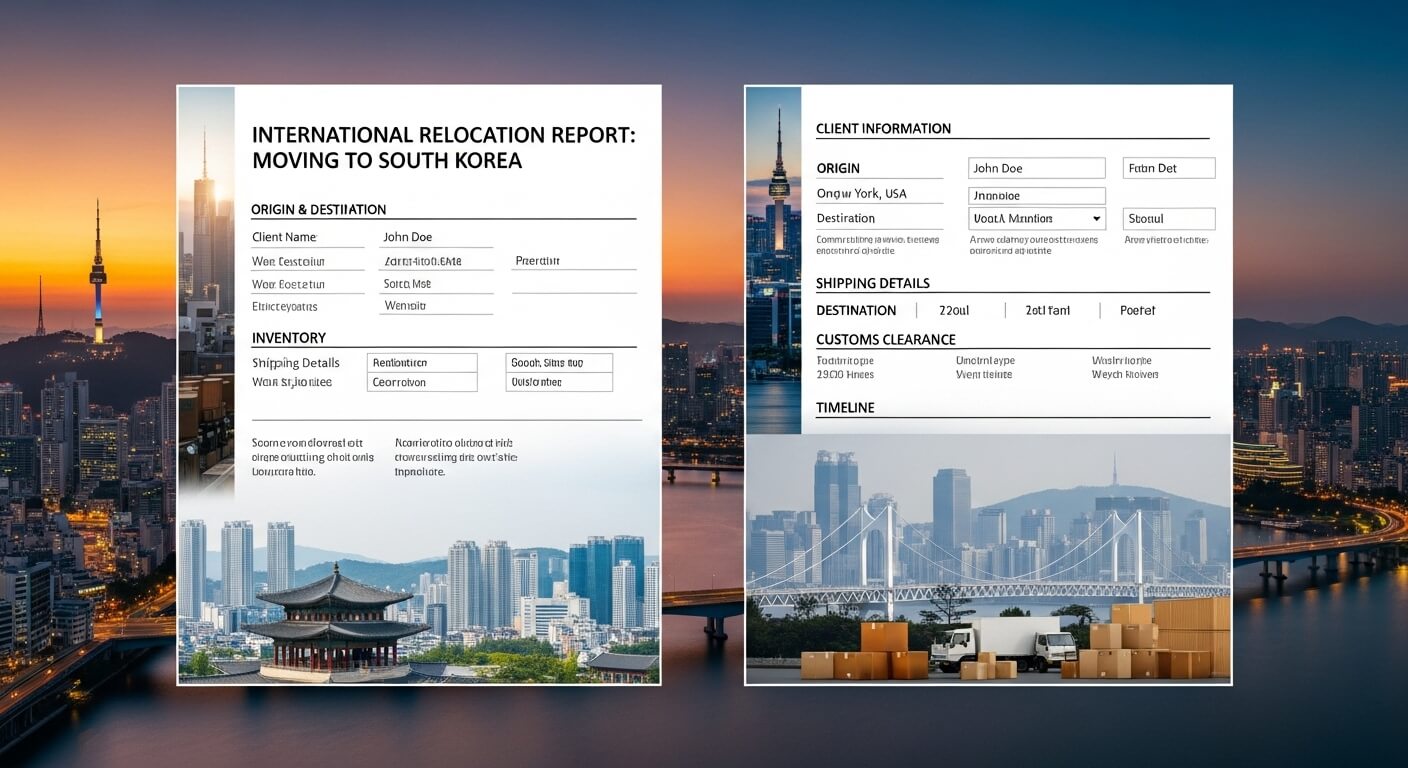Click the Uoisfontree box in Inventory
This screenshot has width=1408, height=768.
[x=559, y=382]
